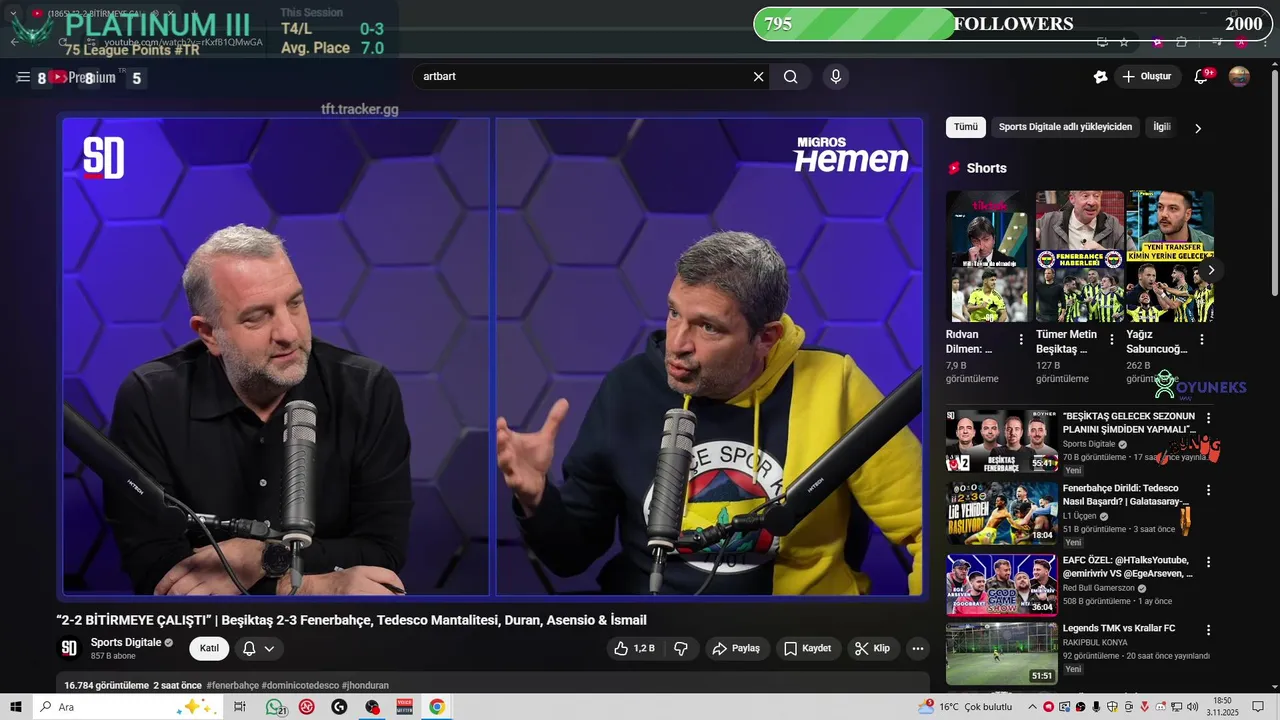Open options for the Tümer Metin short
Screen dimensions: 1280x720
(1111, 340)
